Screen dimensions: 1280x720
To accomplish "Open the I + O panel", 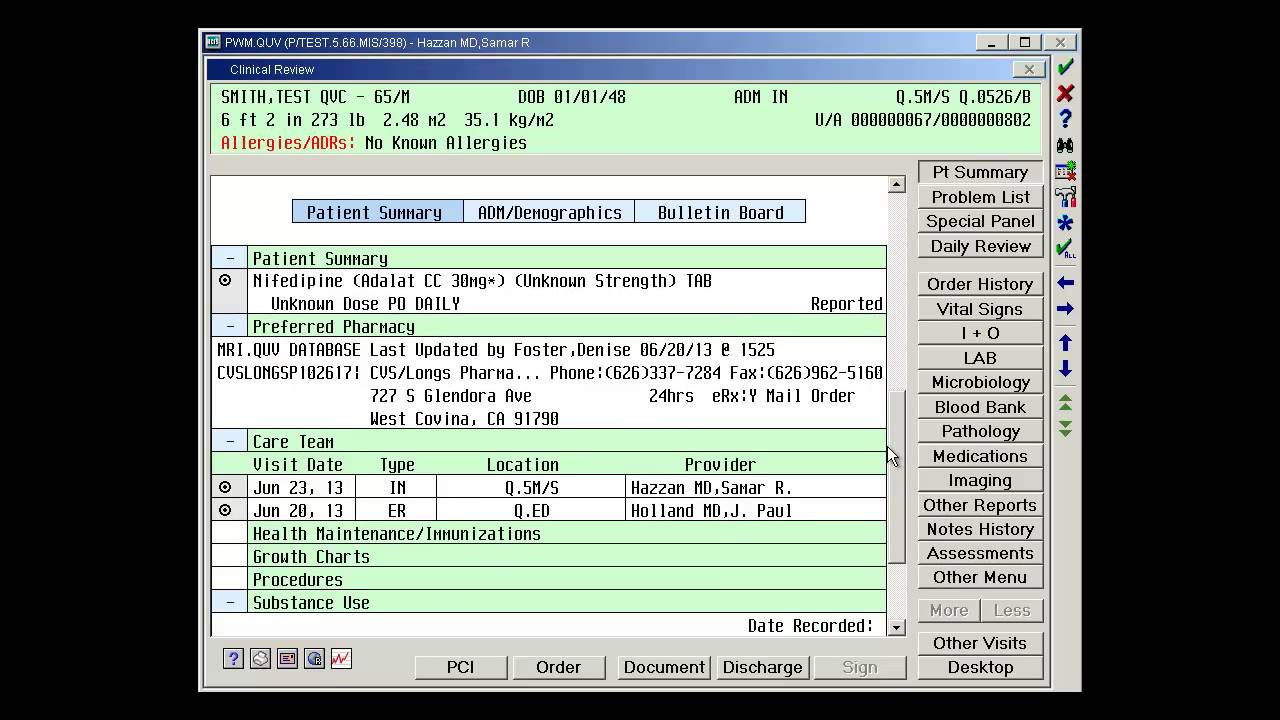I will [x=980, y=333].
